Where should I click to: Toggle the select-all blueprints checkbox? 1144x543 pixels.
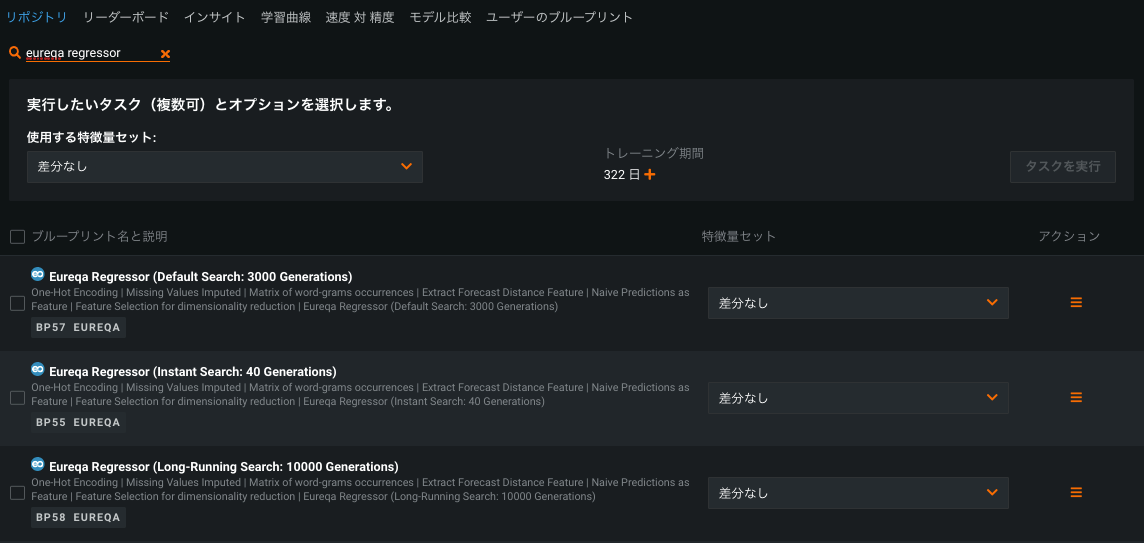[18, 236]
